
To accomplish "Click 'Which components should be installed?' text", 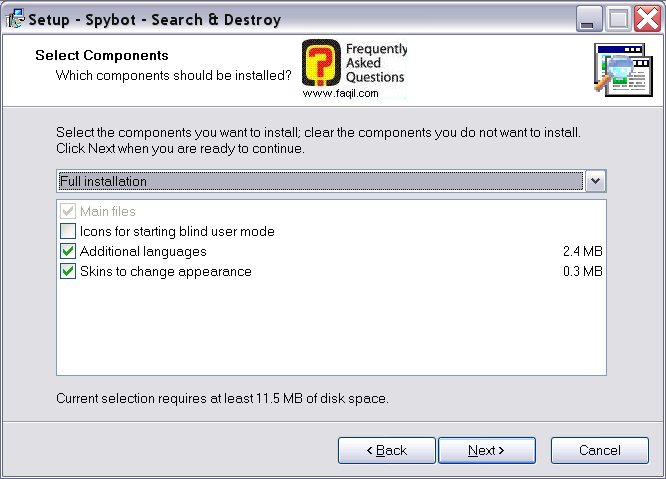I will pyautogui.click(x=173, y=76).
